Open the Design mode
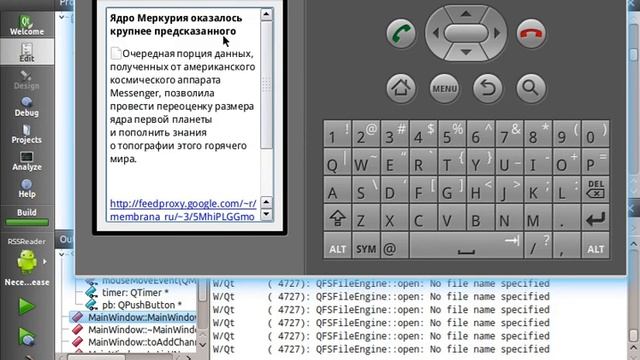 tap(27, 79)
